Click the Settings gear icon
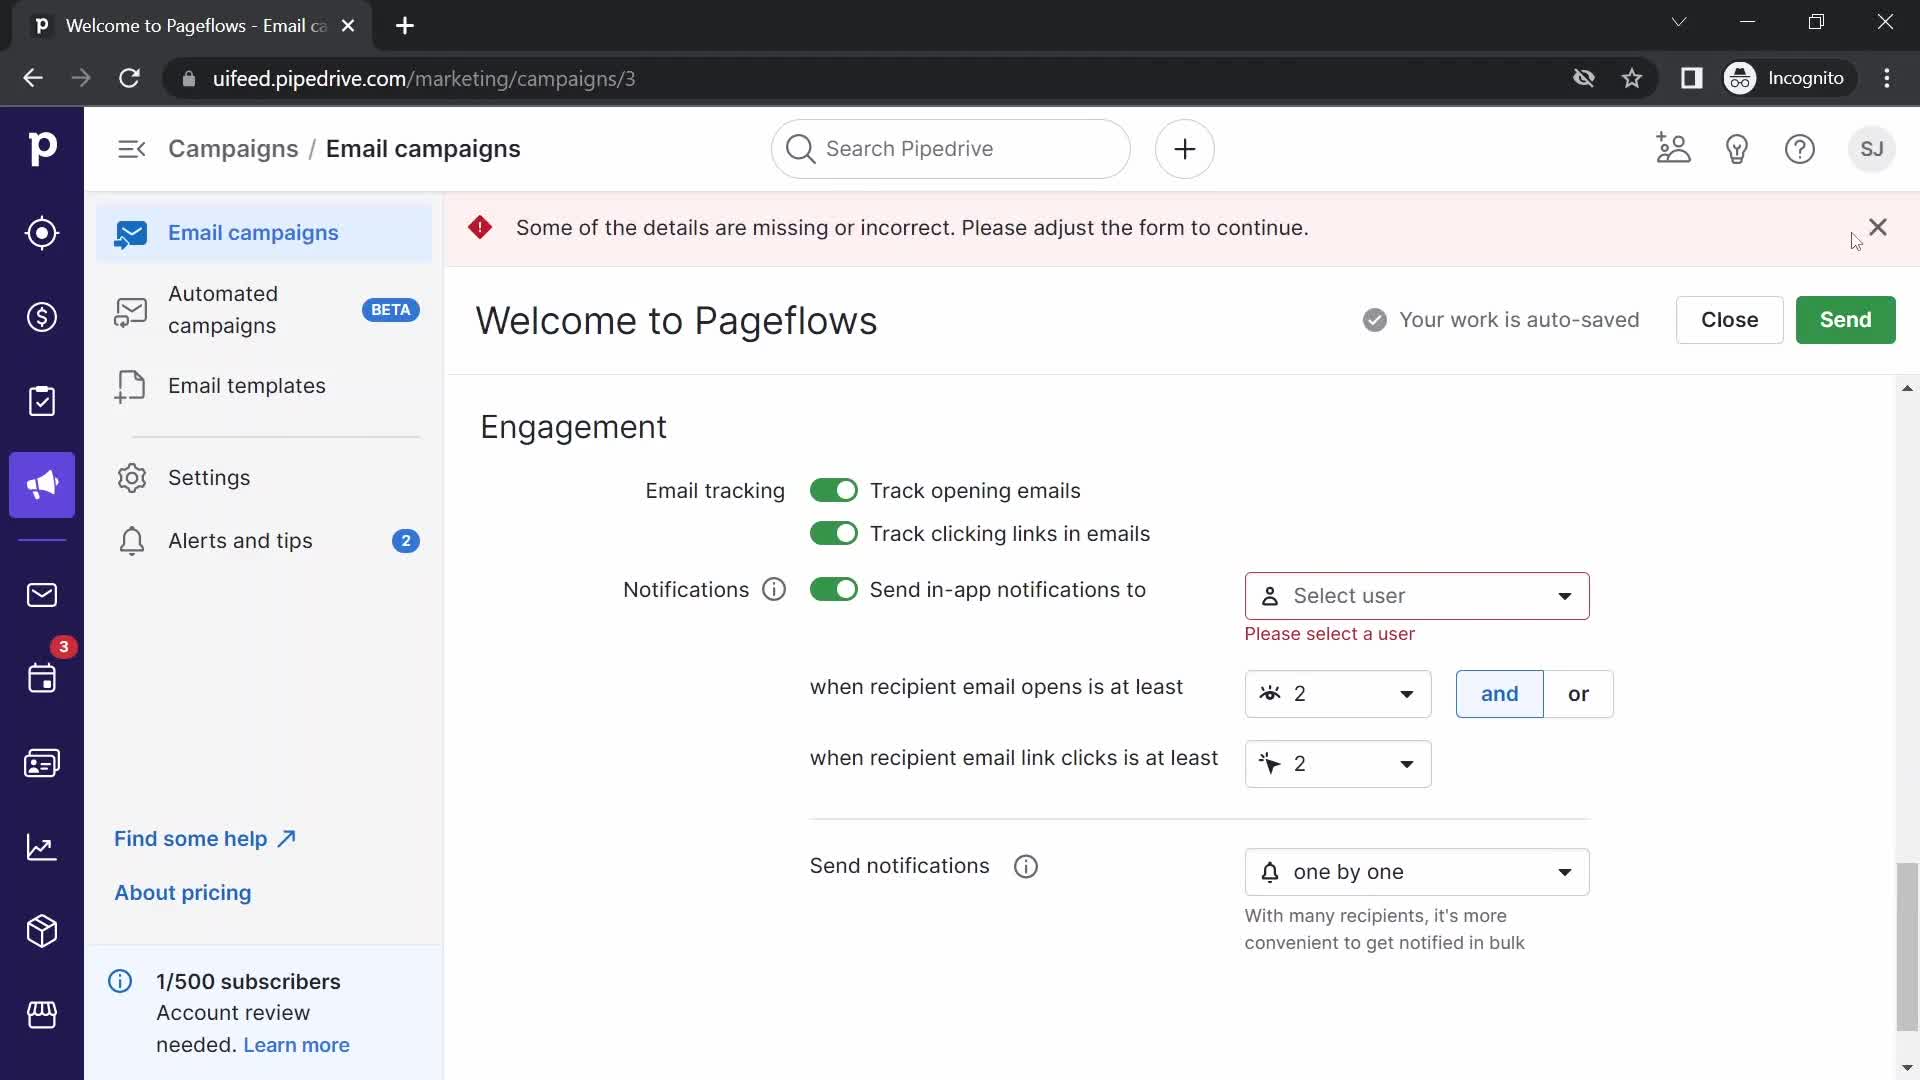The image size is (1920, 1080). pyautogui.click(x=129, y=477)
